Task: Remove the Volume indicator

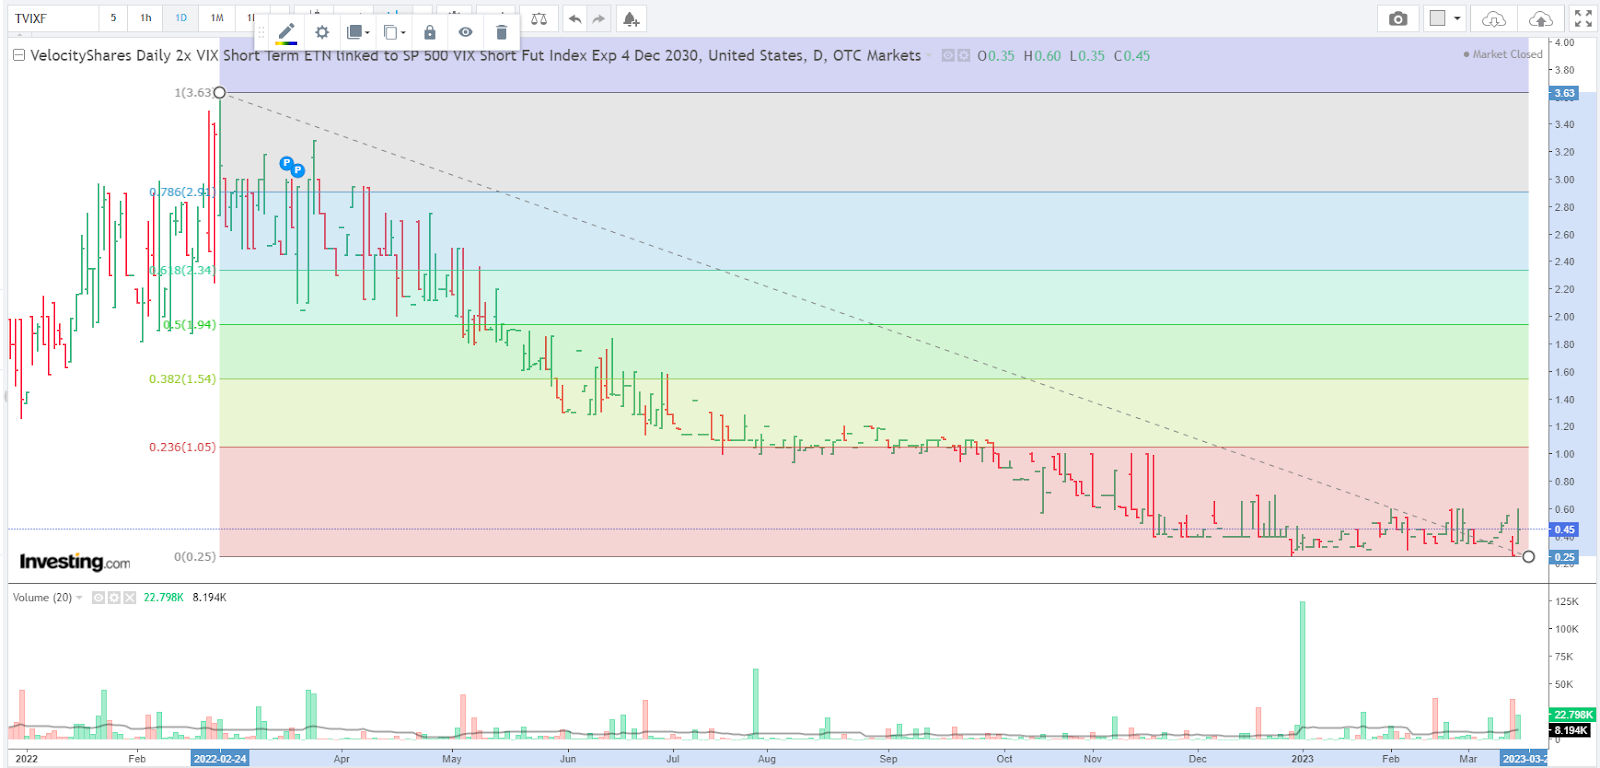Action: [x=130, y=598]
